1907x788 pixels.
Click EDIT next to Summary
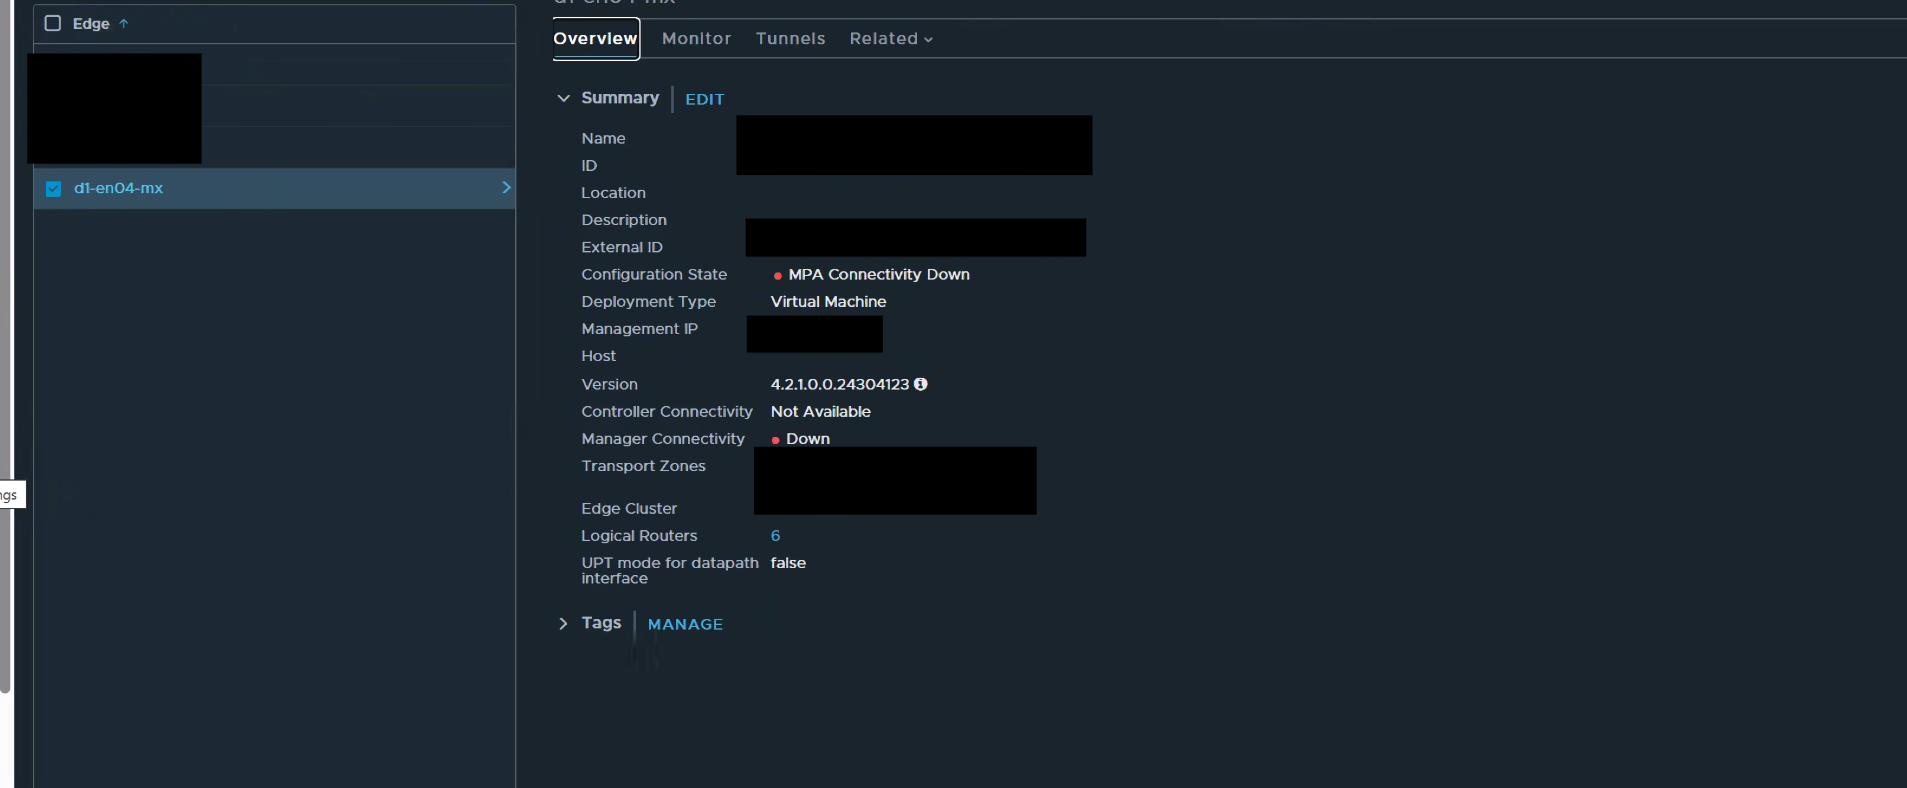(704, 99)
